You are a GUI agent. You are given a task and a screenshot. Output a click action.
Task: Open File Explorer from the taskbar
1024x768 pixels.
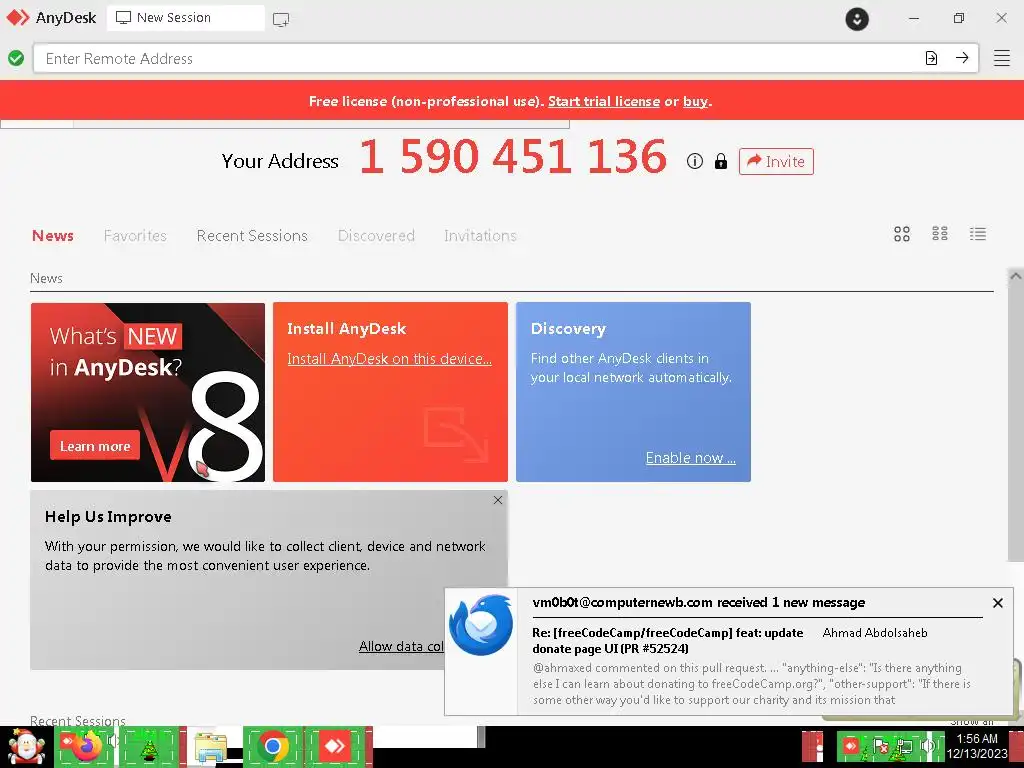pos(211,748)
